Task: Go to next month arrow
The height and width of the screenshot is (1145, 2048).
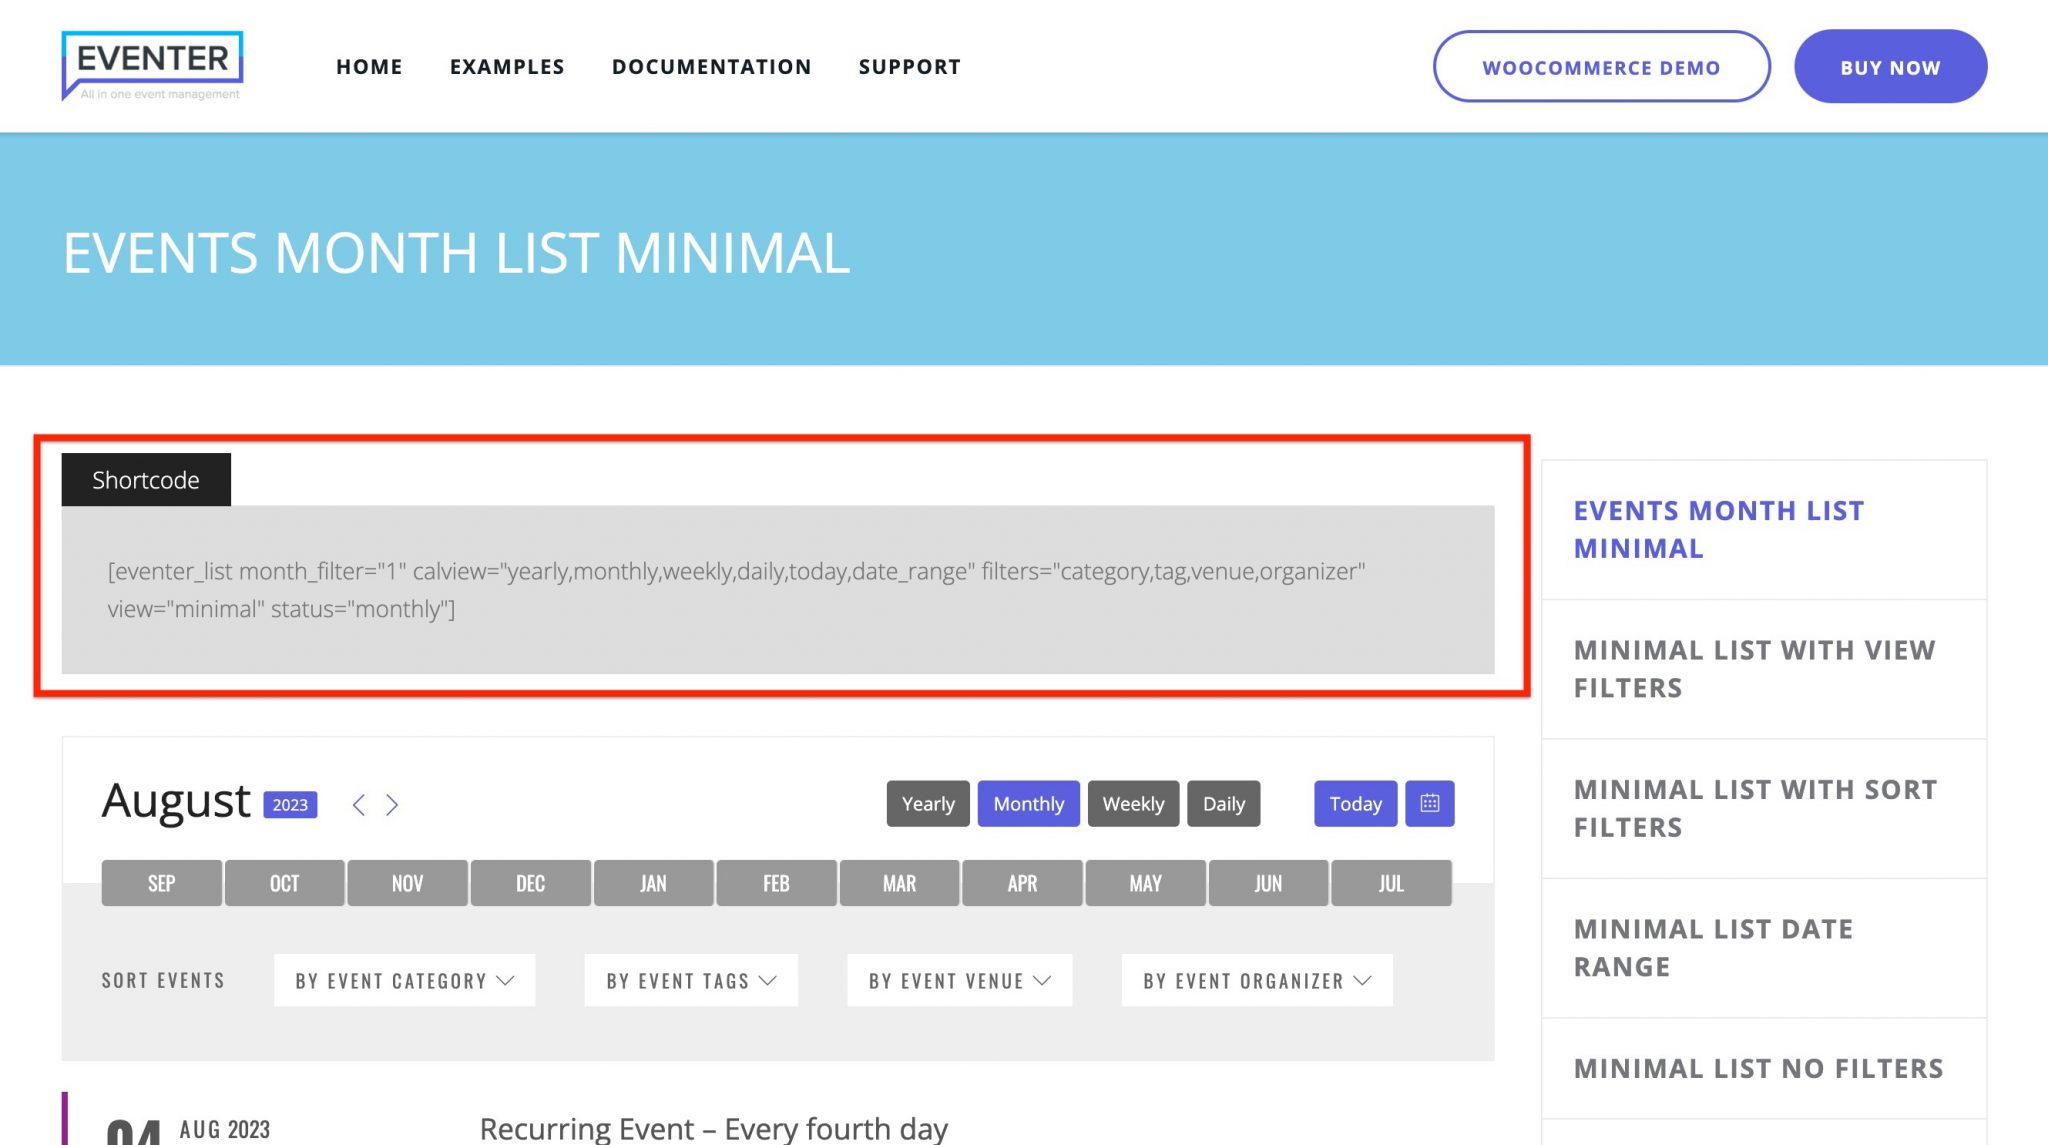Action: [x=392, y=805]
